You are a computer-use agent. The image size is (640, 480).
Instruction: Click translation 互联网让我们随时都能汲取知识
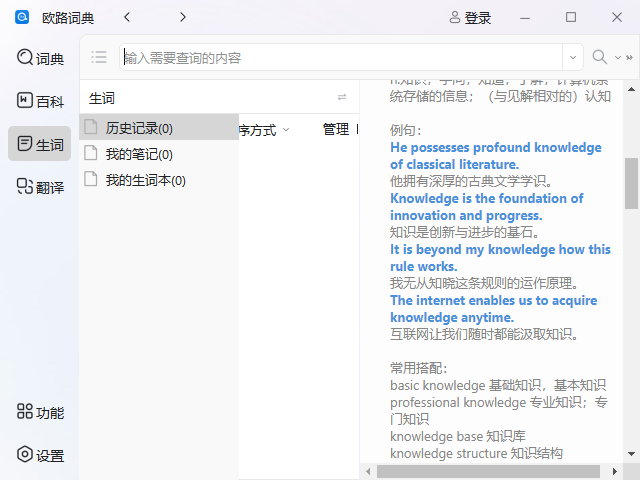pos(484,334)
